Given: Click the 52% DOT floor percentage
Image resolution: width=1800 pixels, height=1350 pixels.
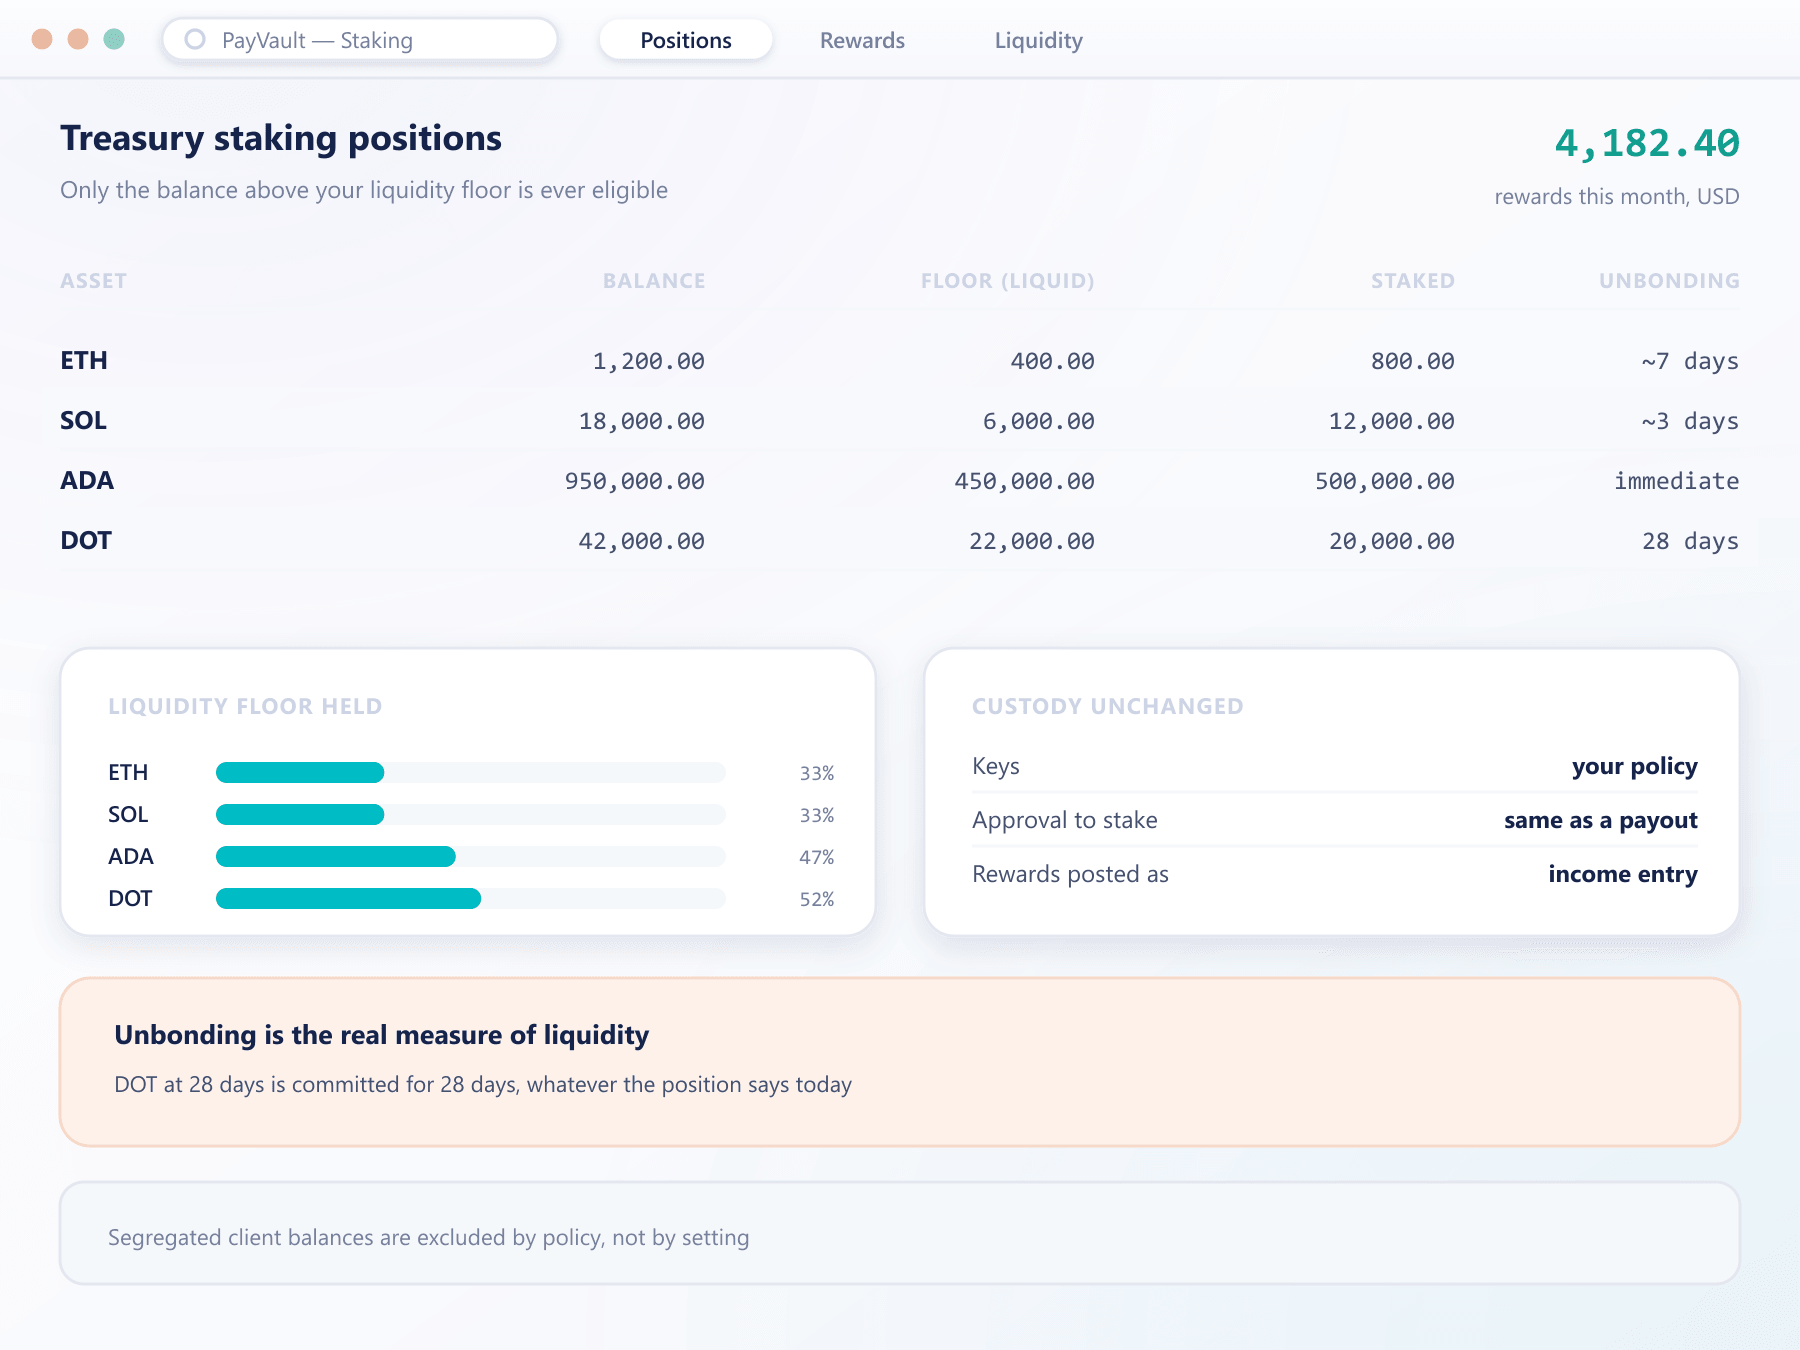Looking at the screenshot, I should [x=817, y=899].
